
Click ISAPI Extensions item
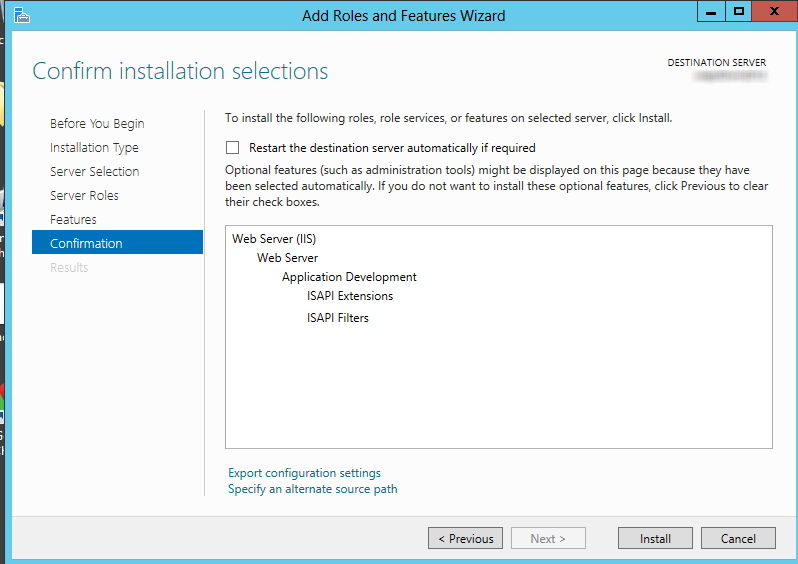(350, 296)
